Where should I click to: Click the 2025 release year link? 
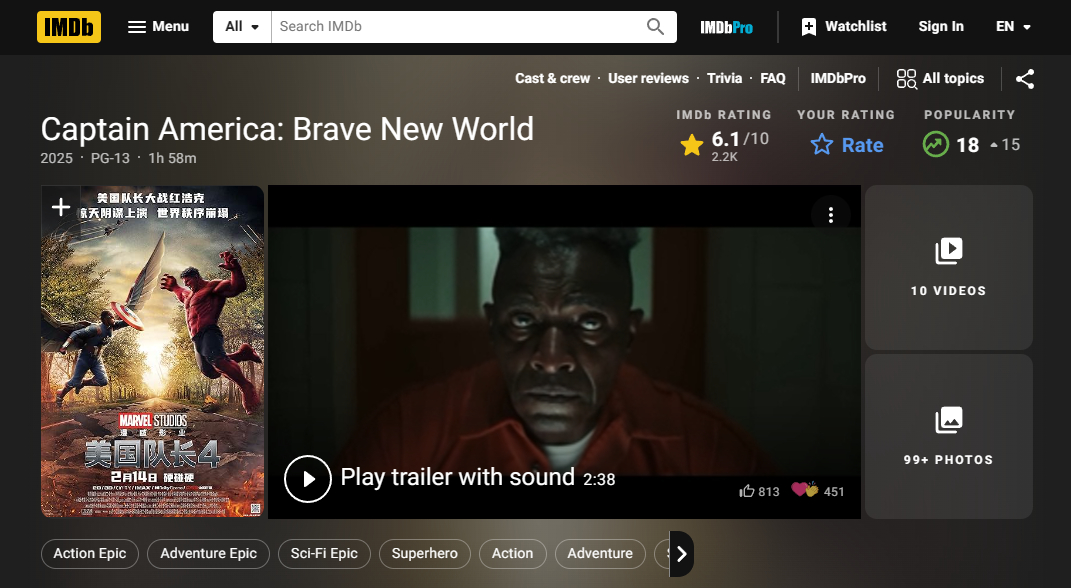click(x=56, y=158)
